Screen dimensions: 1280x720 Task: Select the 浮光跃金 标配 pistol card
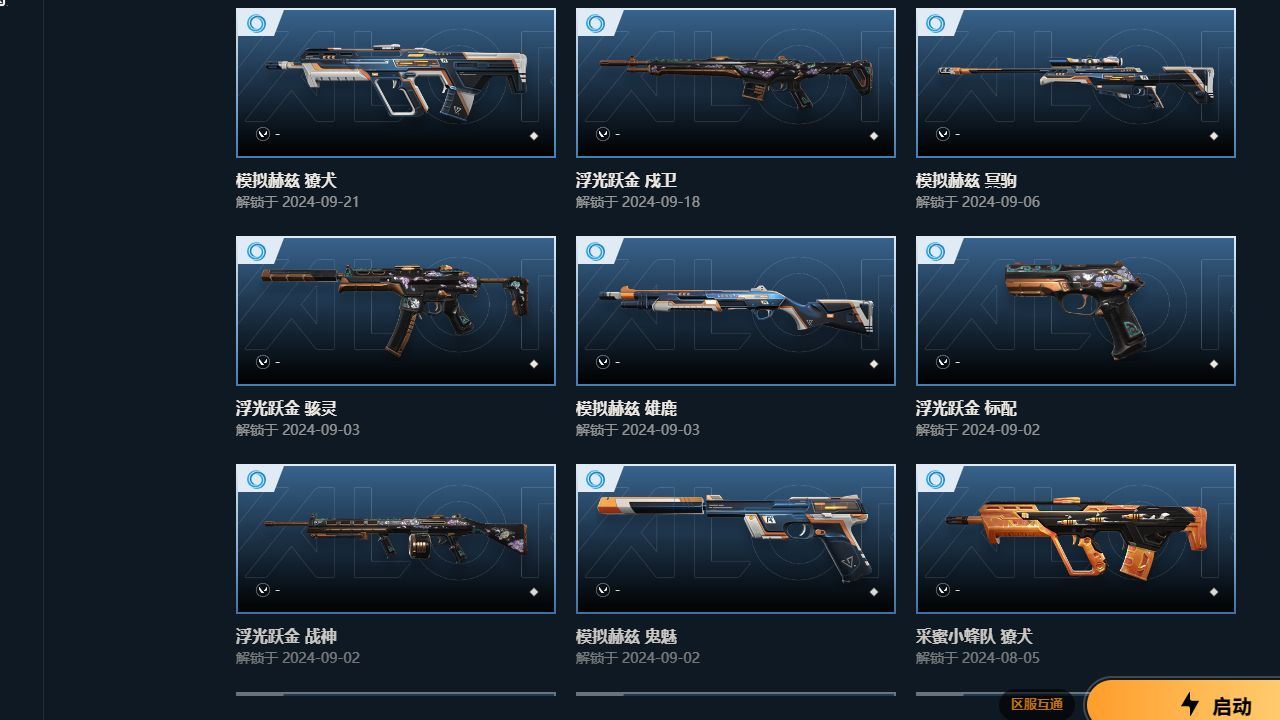tap(1076, 311)
